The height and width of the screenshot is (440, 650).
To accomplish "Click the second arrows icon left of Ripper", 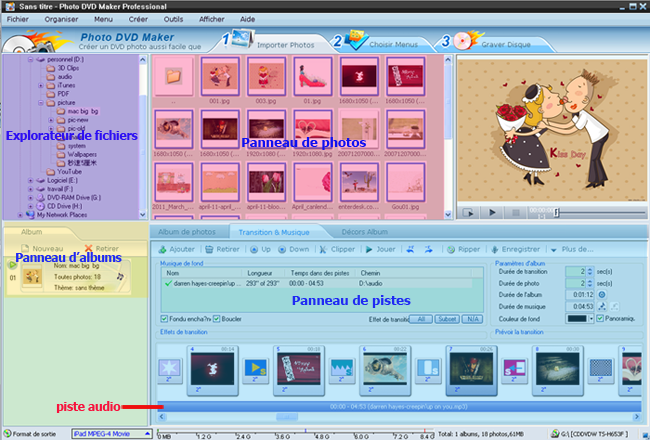I will pyautogui.click(x=429, y=249).
